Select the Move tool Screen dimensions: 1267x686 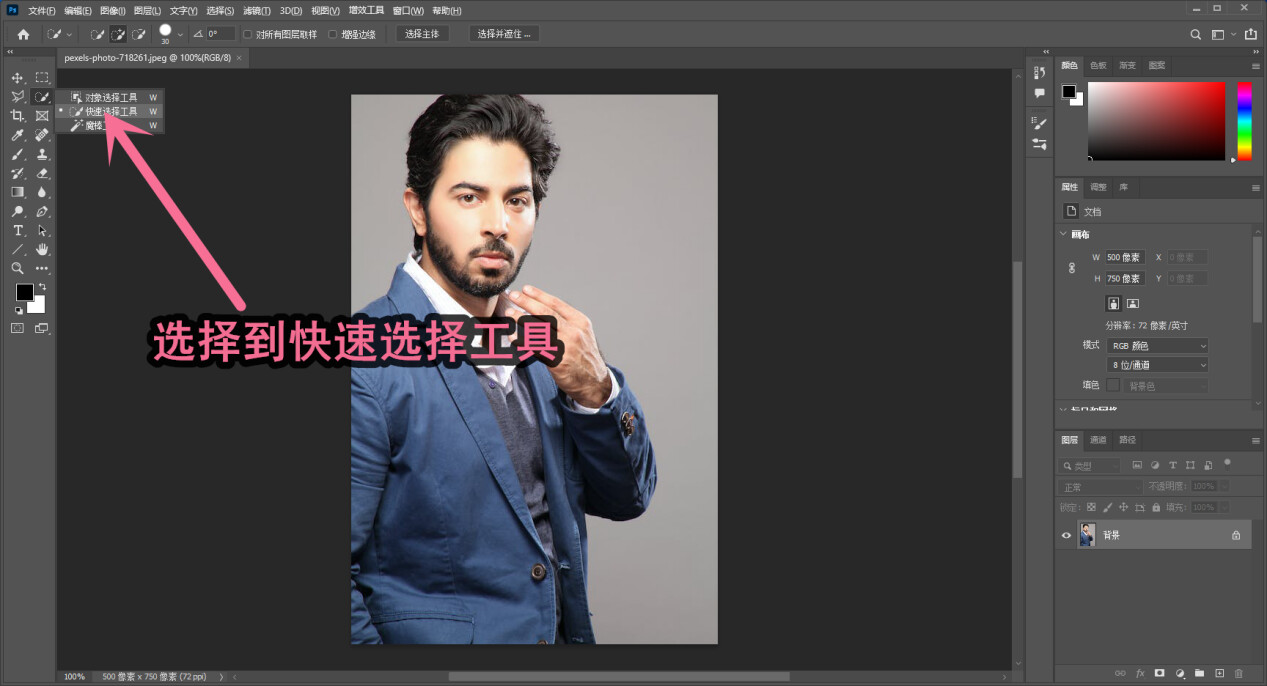point(17,78)
